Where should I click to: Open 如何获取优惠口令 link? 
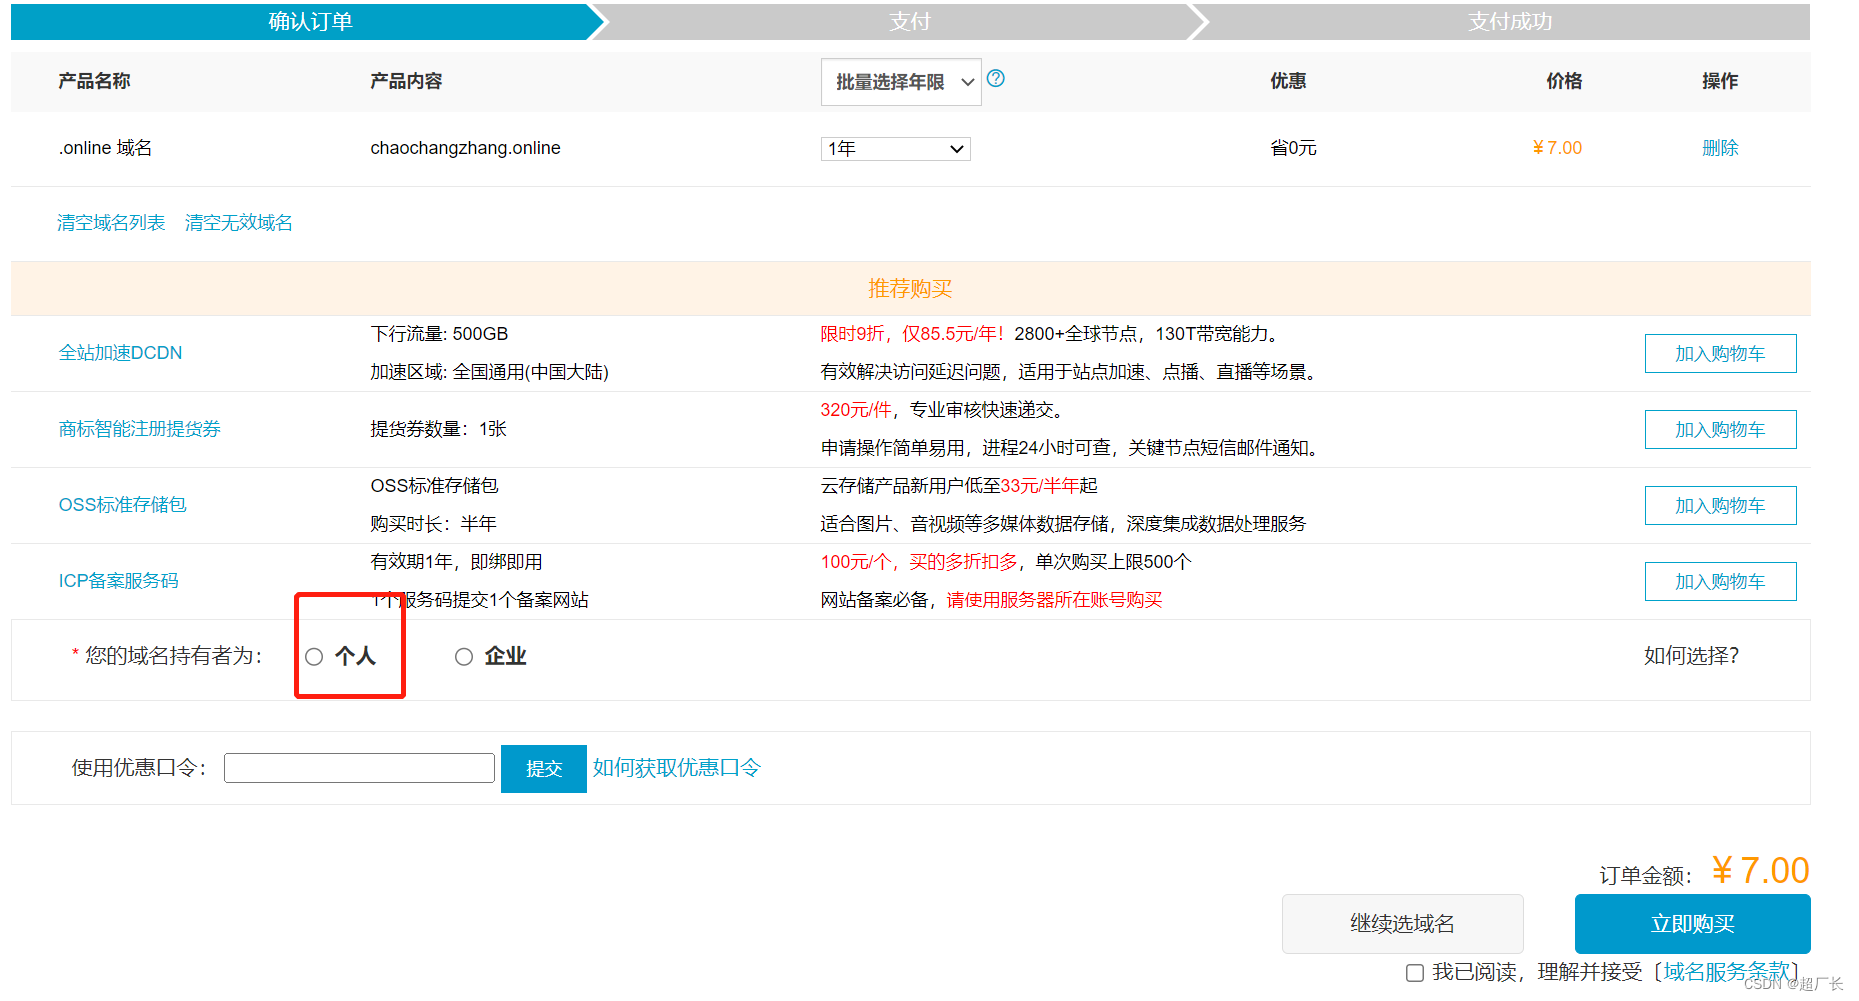coord(677,768)
